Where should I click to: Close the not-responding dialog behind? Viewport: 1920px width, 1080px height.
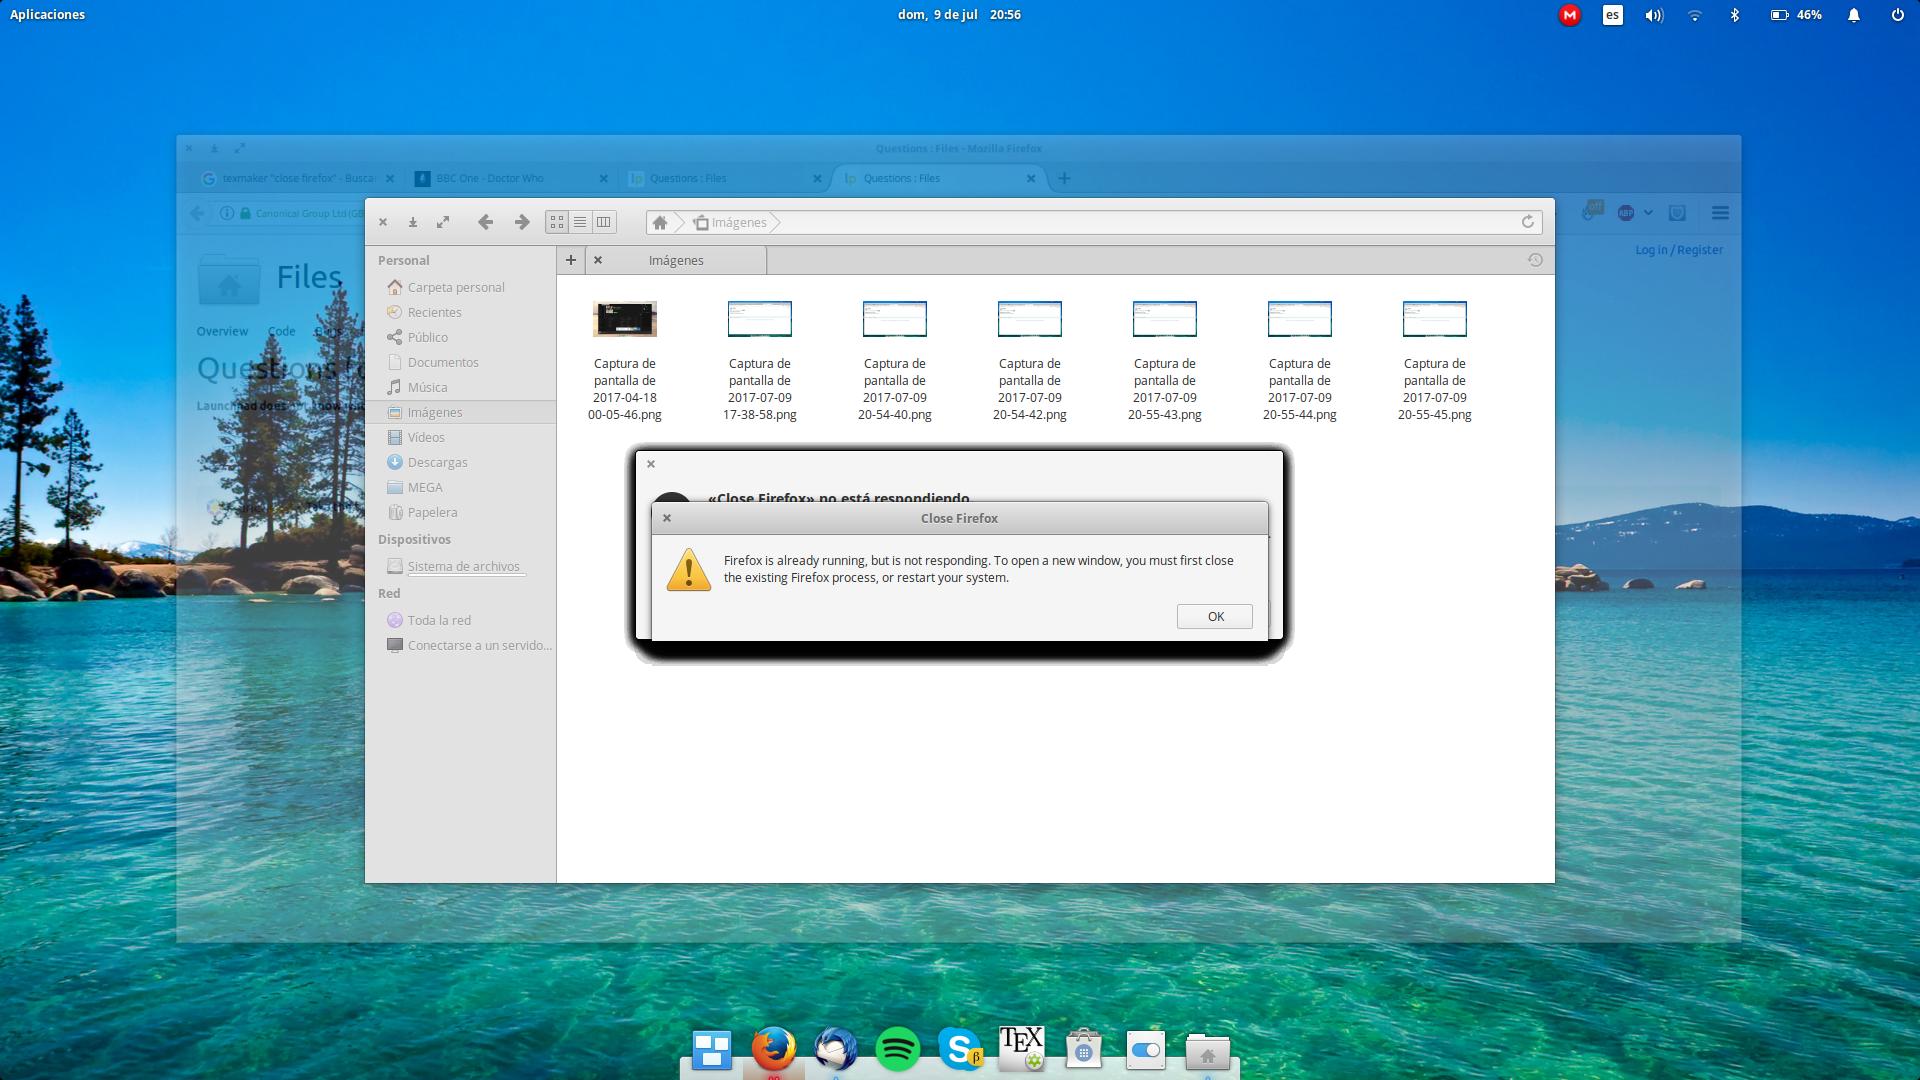point(651,464)
